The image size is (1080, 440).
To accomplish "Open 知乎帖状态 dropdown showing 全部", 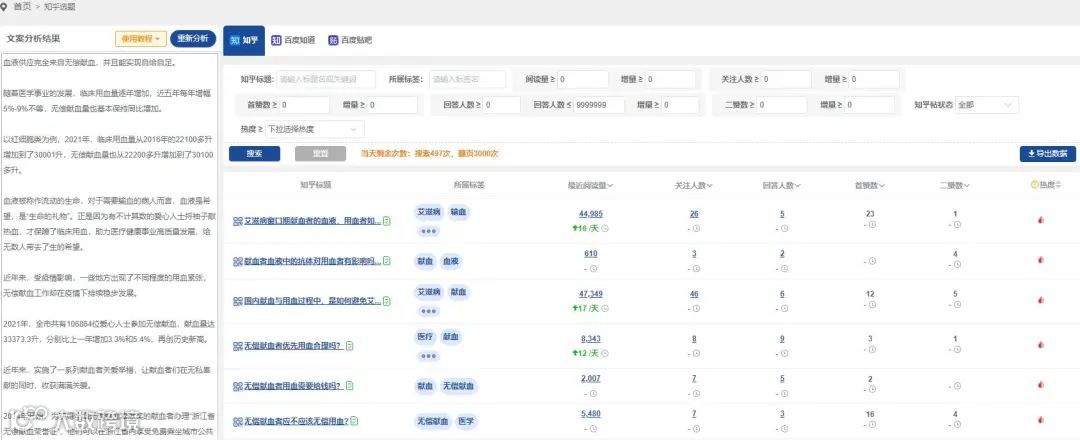I will [986, 105].
